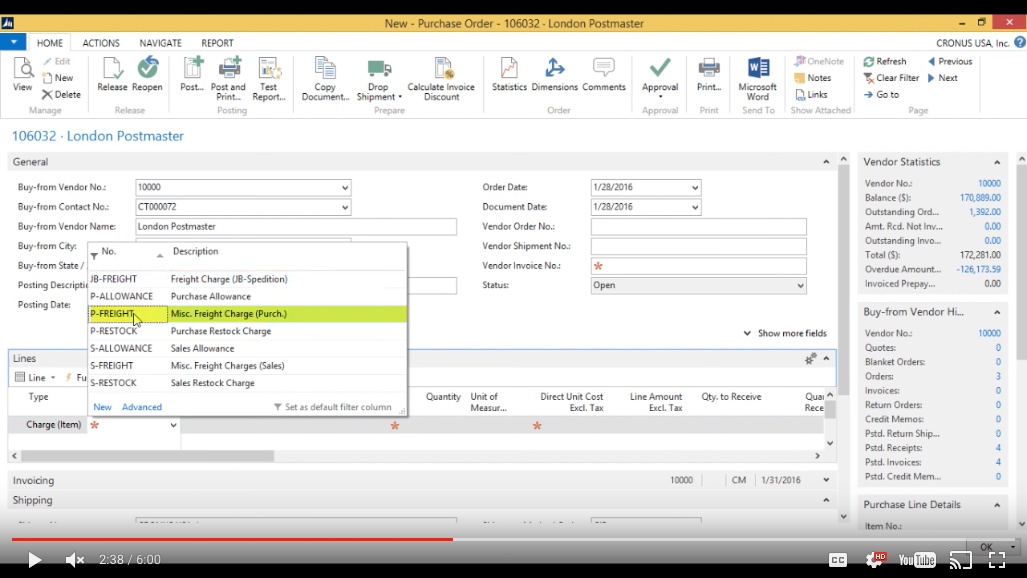Screen dimensions: 1027x578
Task: Create a New document from ribbon
Action: [58, 77]
